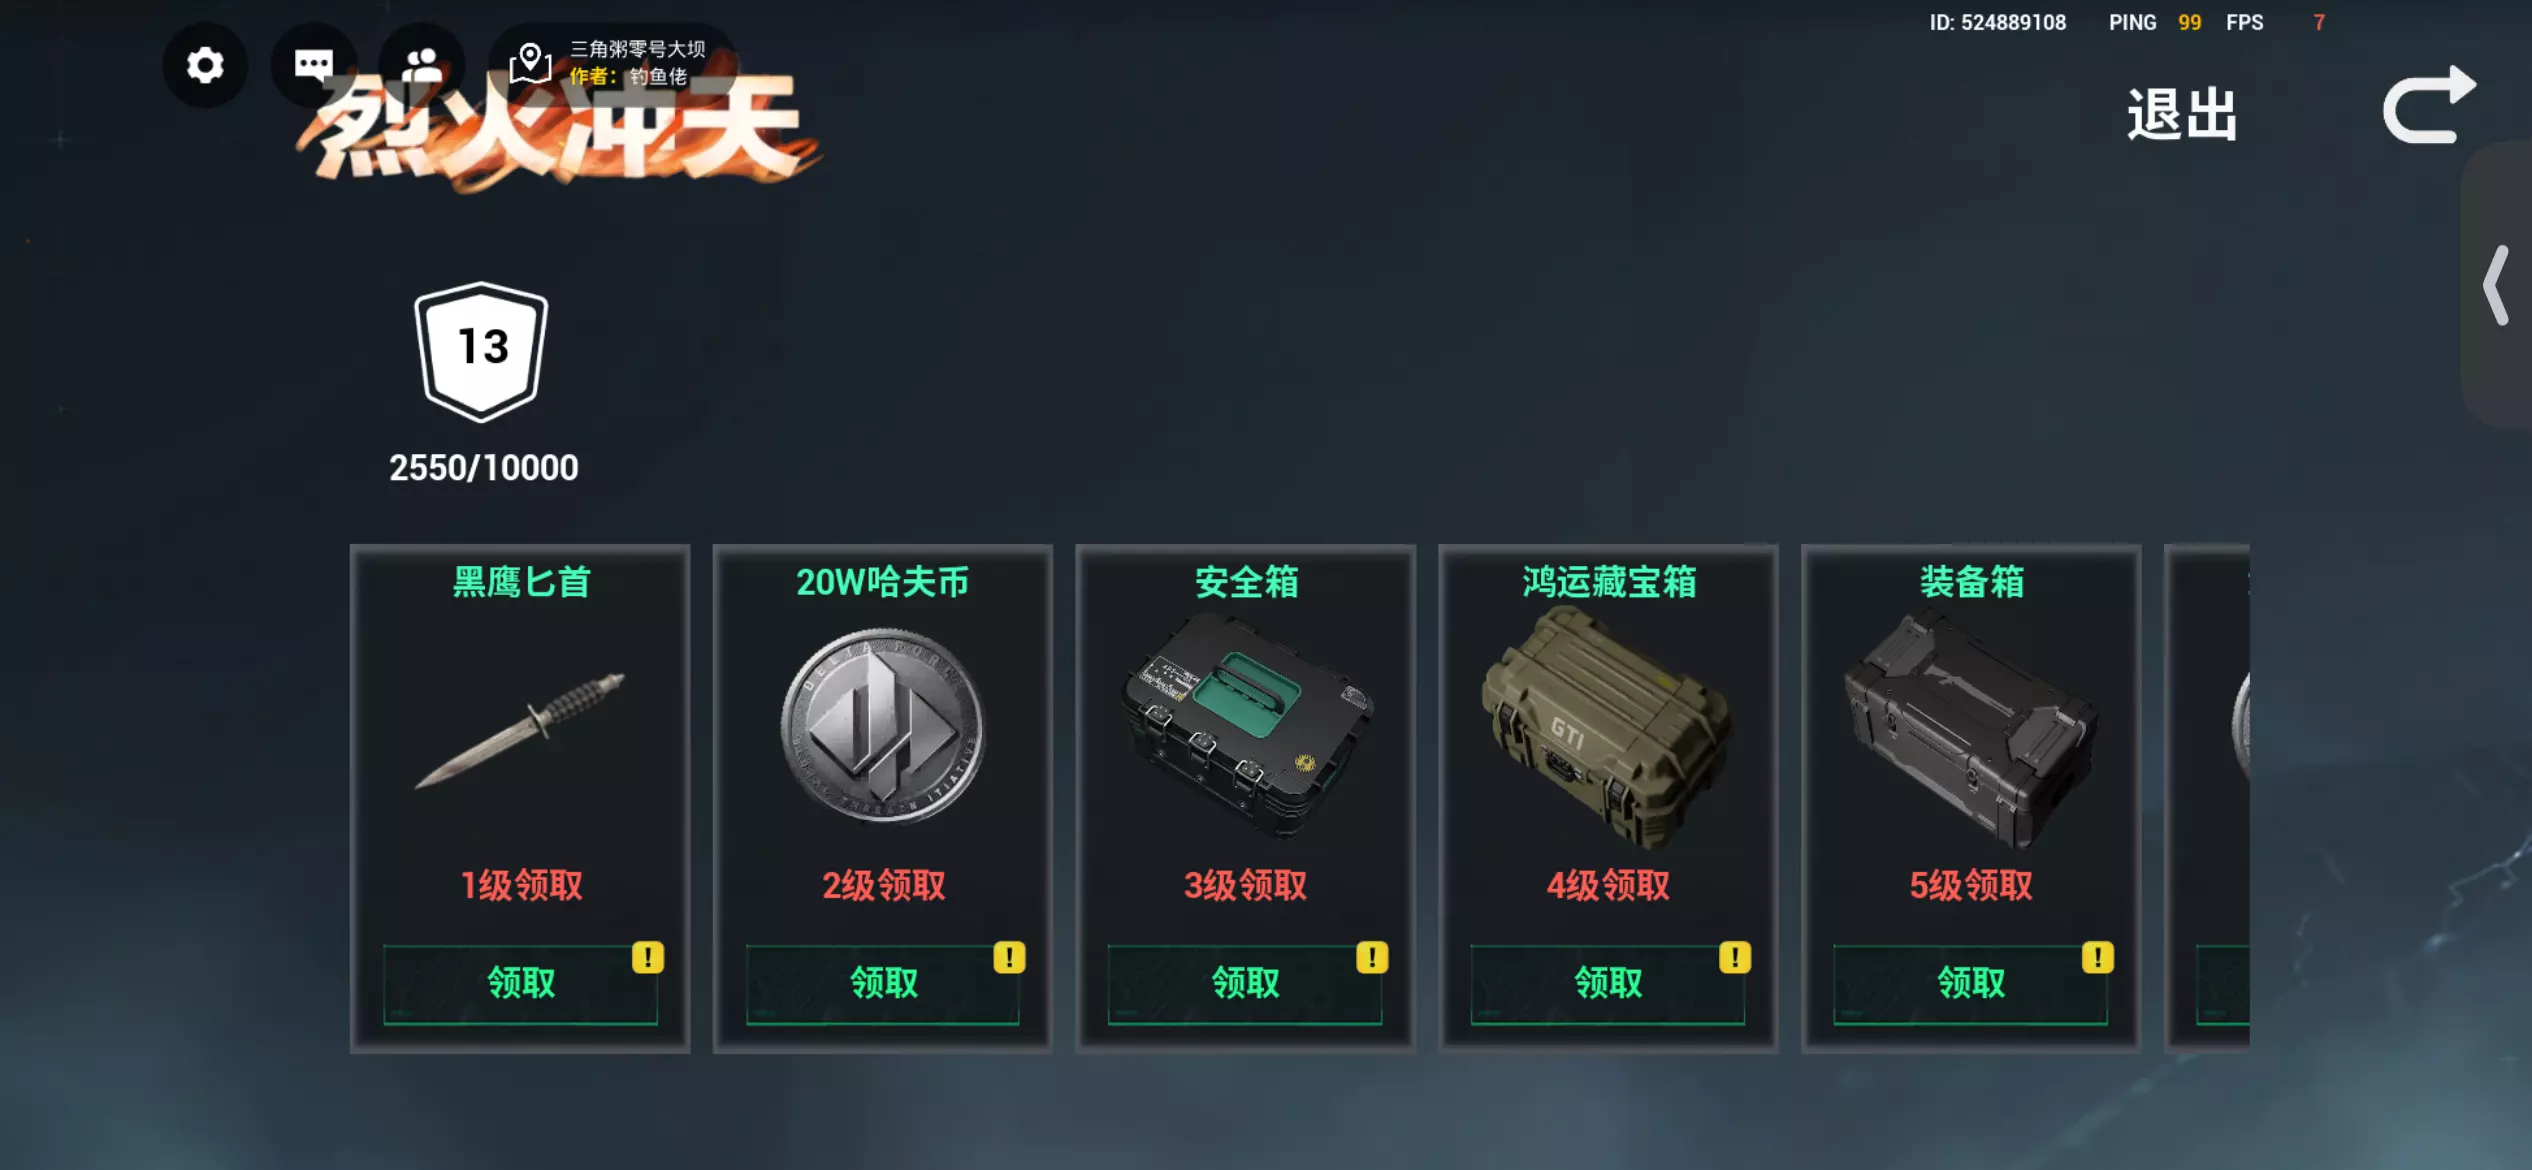Claim the 装备箱 level 5 reward
The width and height of the screenshot is (2532, 1170).
(1970, 984)
